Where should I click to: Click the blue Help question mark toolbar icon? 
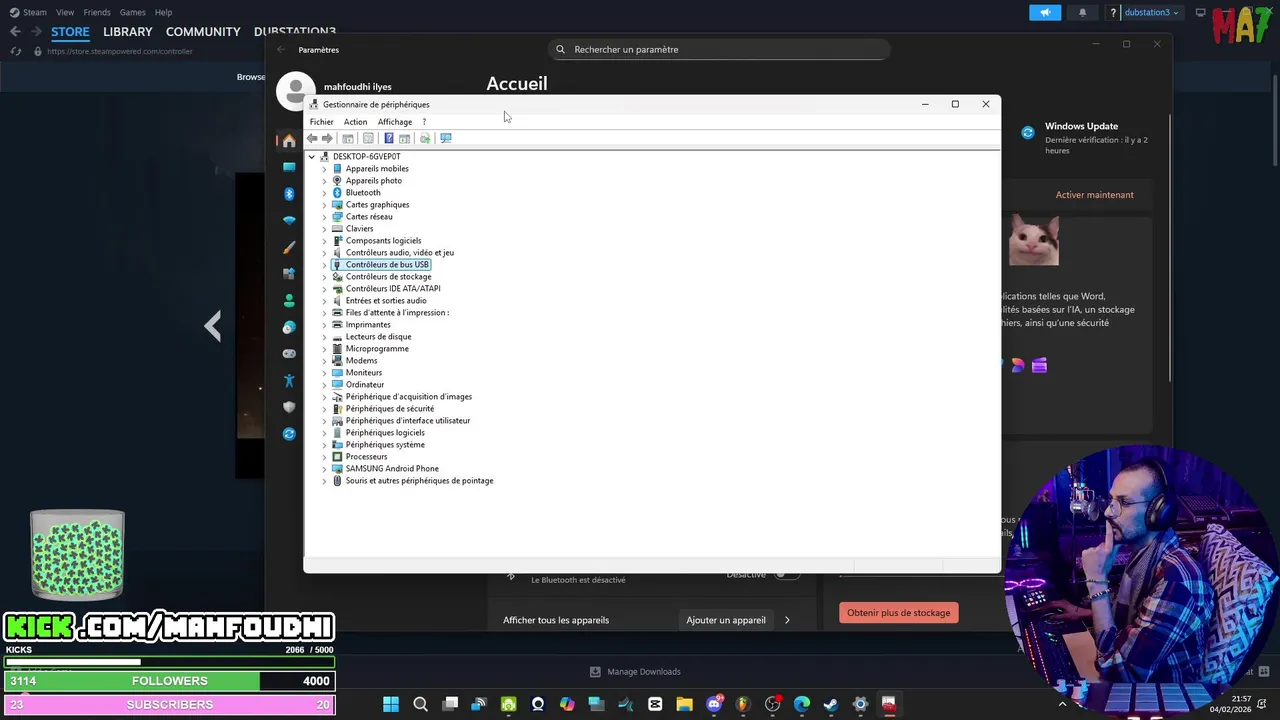[389, 138]
